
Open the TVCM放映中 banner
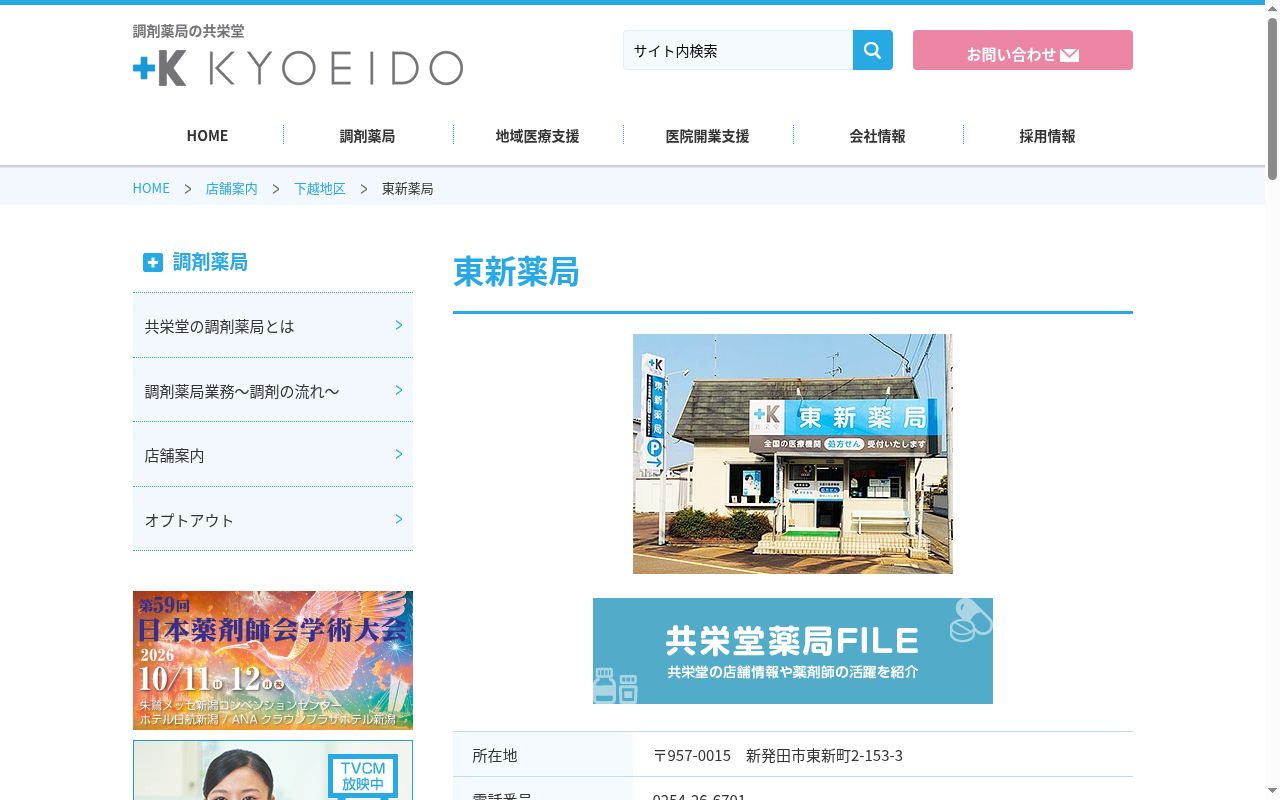(x=273, y=770)
